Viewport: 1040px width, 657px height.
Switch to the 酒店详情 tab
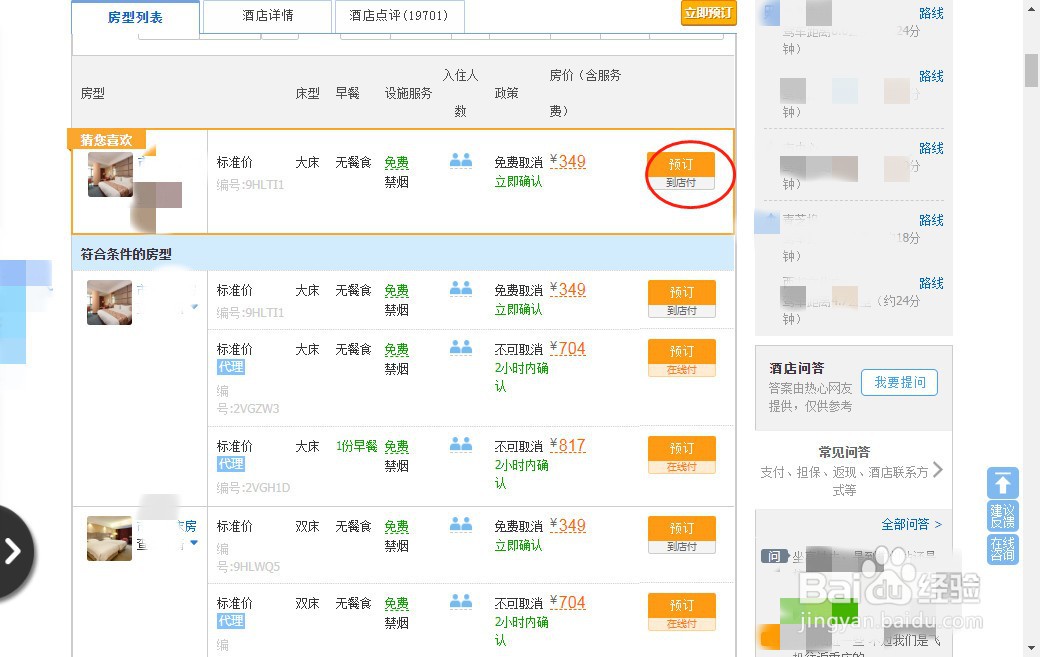(266, 16)
